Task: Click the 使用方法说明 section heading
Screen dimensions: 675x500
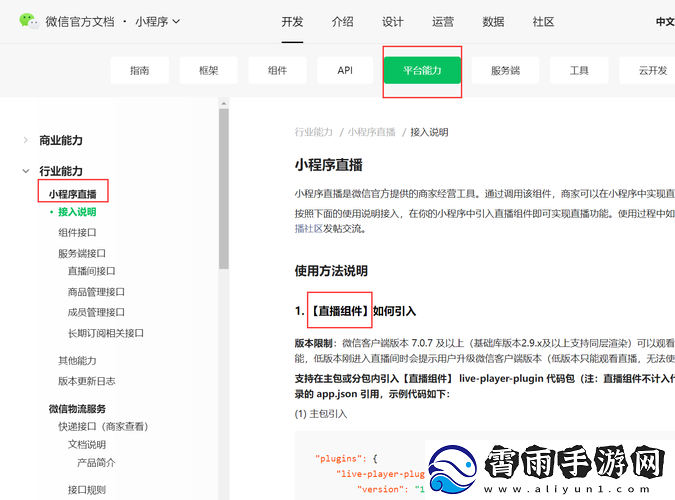Action: click(x=331, y=271)
